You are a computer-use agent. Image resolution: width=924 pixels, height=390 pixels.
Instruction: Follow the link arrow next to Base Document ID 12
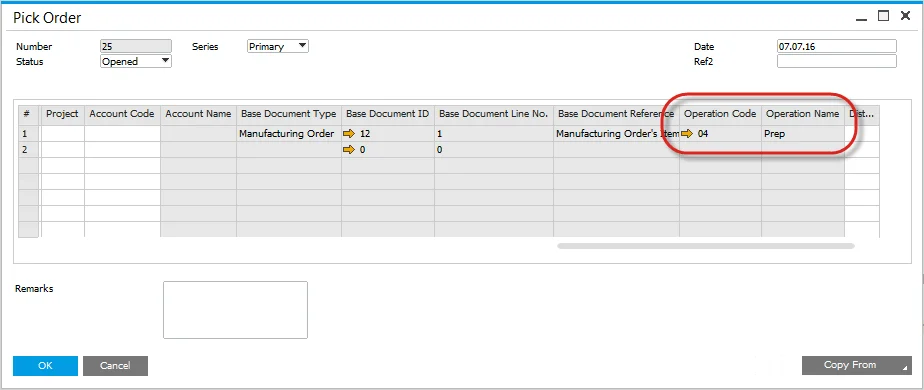click(x=349, y=134)
